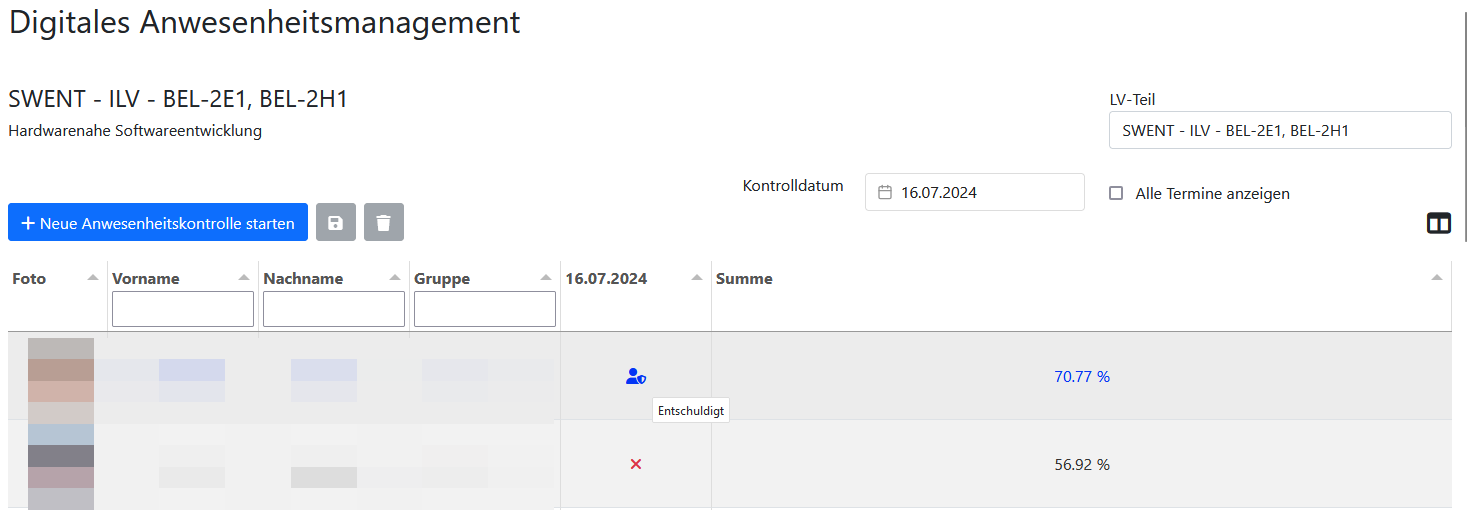Viewport: 1476px width, 510px height.
Task: Open the column layout toggle icon
Action: 1438,223
